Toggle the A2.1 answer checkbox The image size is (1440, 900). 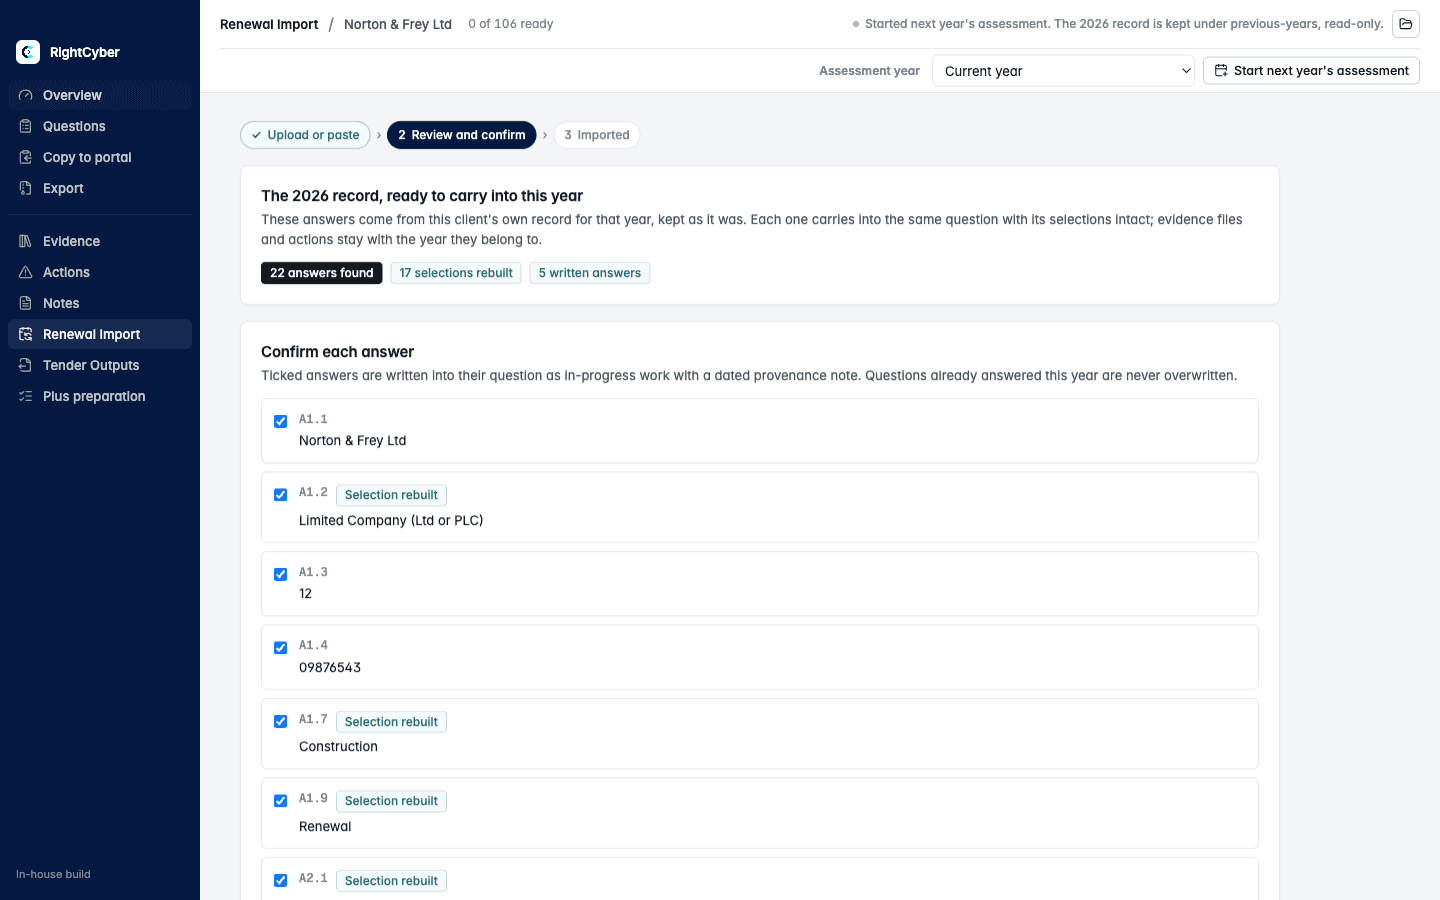[x=281, y=880]
